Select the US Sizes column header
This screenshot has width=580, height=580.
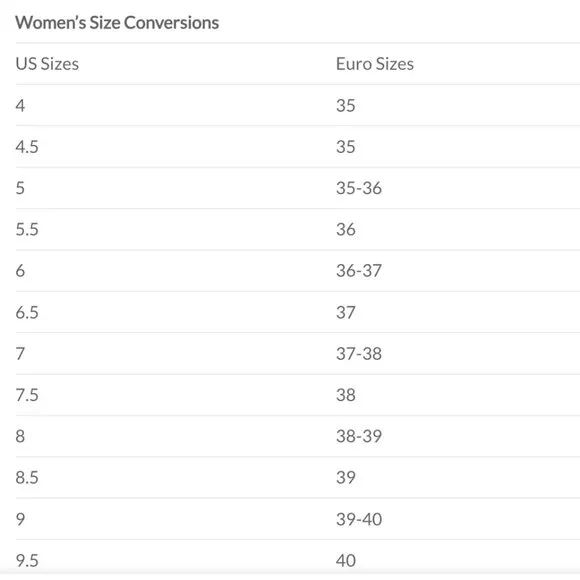click(47, 64)
